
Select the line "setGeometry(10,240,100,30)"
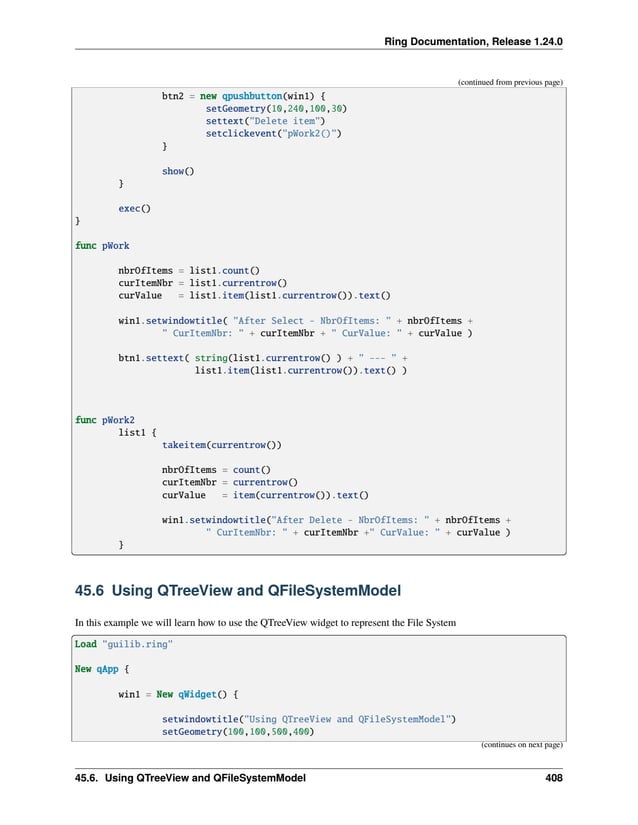(x=276, y=109)
